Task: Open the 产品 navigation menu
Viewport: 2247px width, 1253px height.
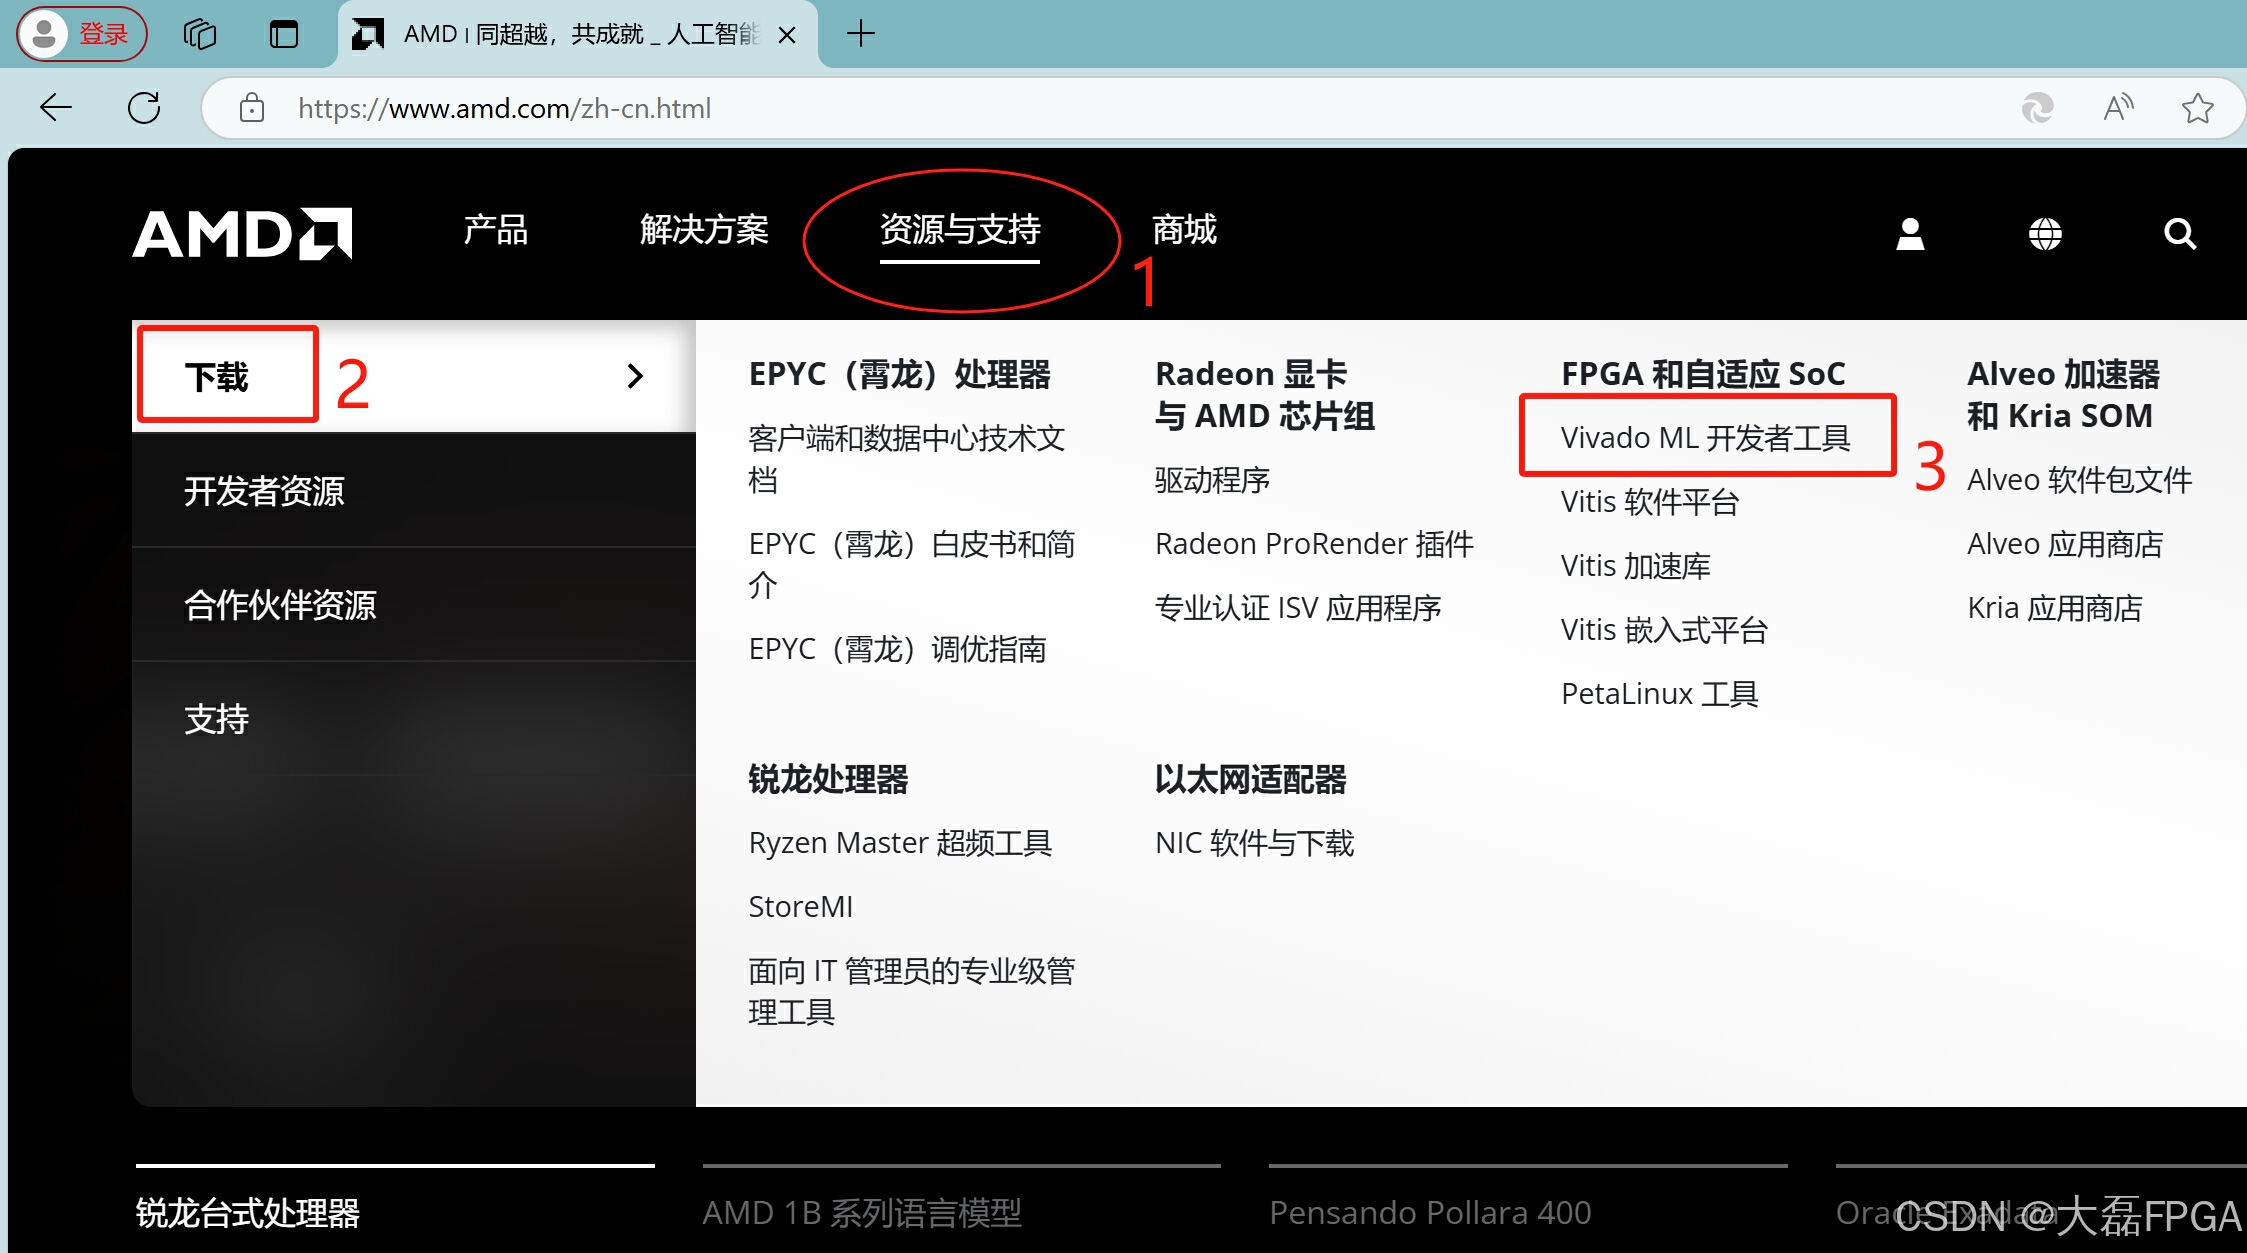Action: click(x=495, y=230)
